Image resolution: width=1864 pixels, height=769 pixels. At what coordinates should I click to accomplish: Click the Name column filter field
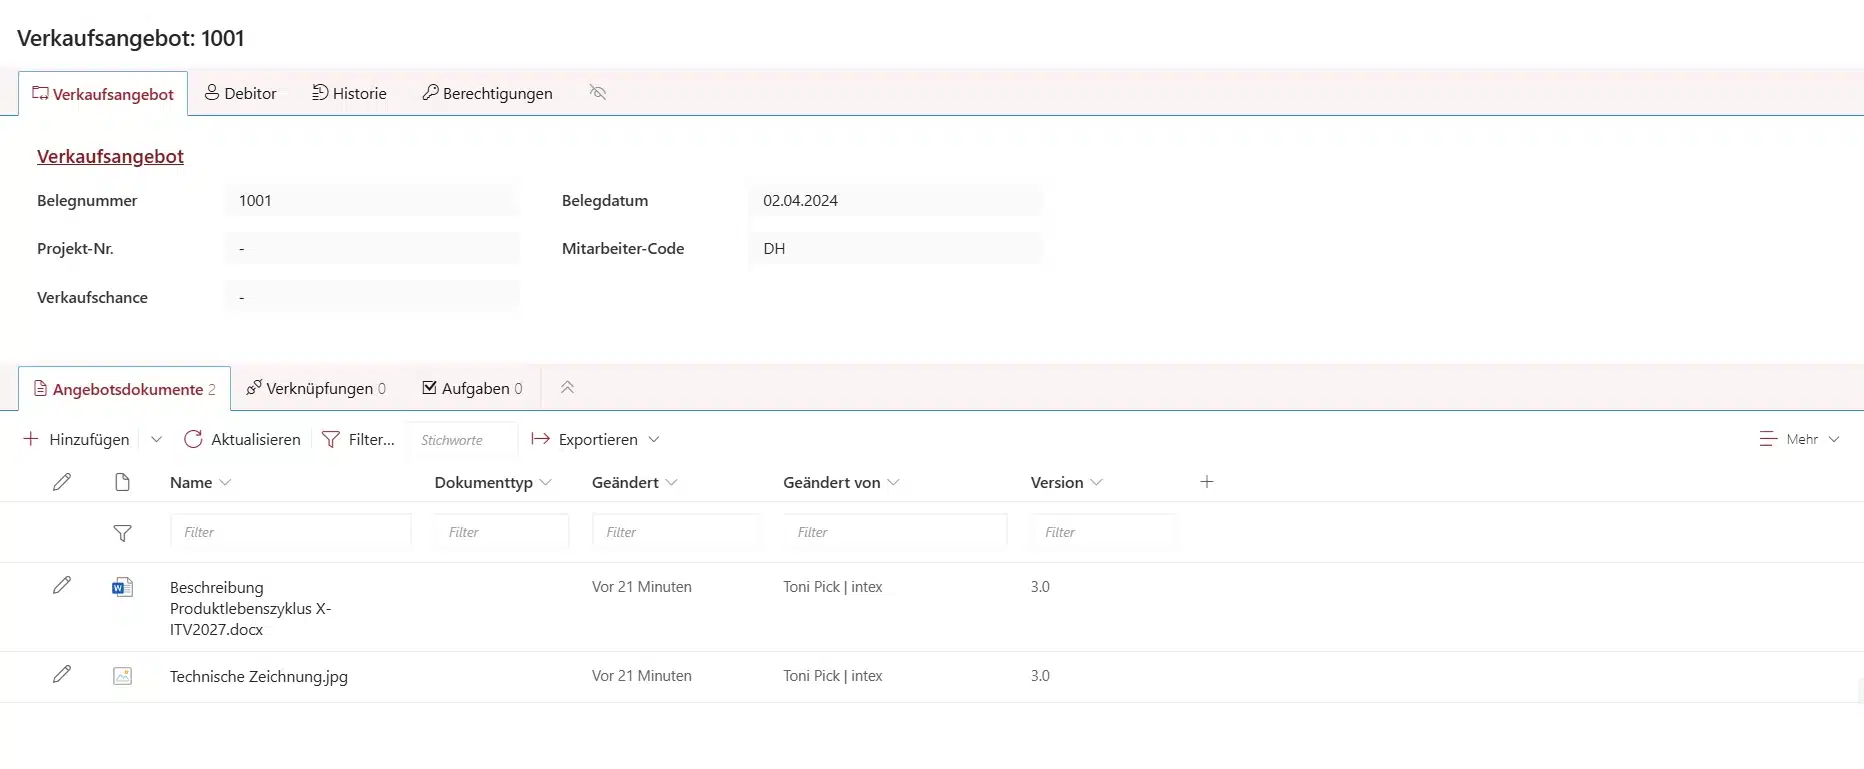click(290, 532)
